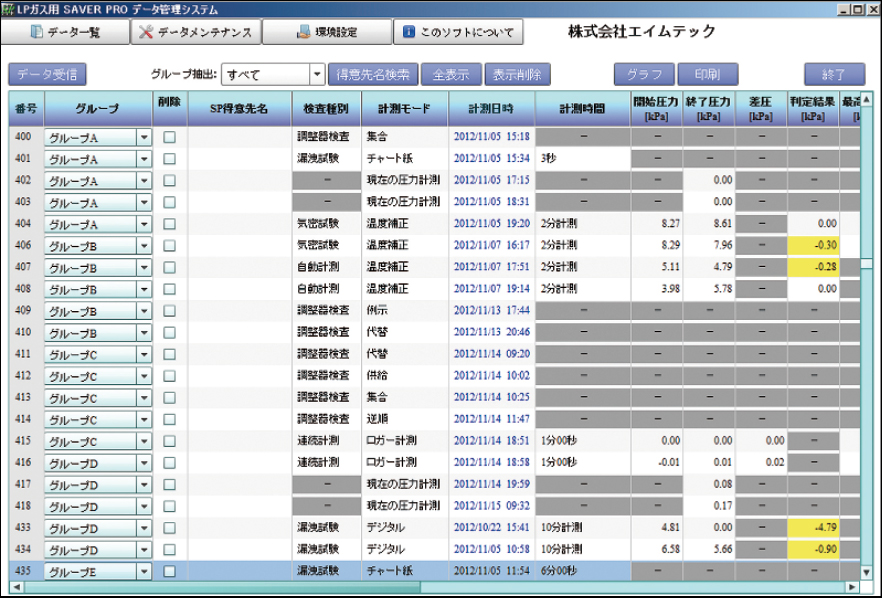This screenshot has height=598, width=882.
Task: Click the app icon in title bar
Action: coord(7,10)
